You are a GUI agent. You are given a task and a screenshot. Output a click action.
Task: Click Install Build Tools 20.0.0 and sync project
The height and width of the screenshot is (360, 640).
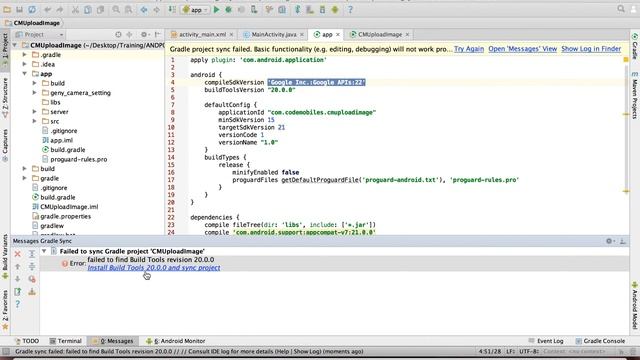coord(154,268)
